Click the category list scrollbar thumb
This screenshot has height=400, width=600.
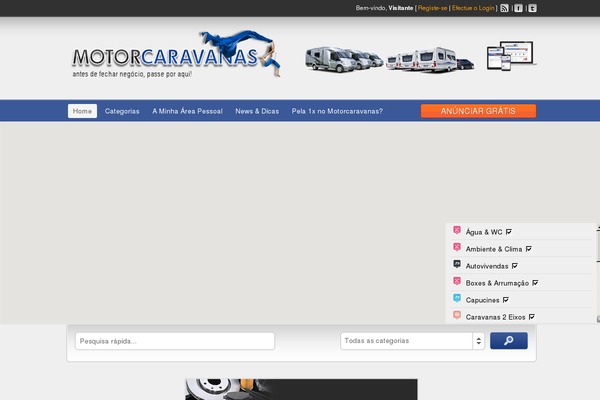coord(598,246)
